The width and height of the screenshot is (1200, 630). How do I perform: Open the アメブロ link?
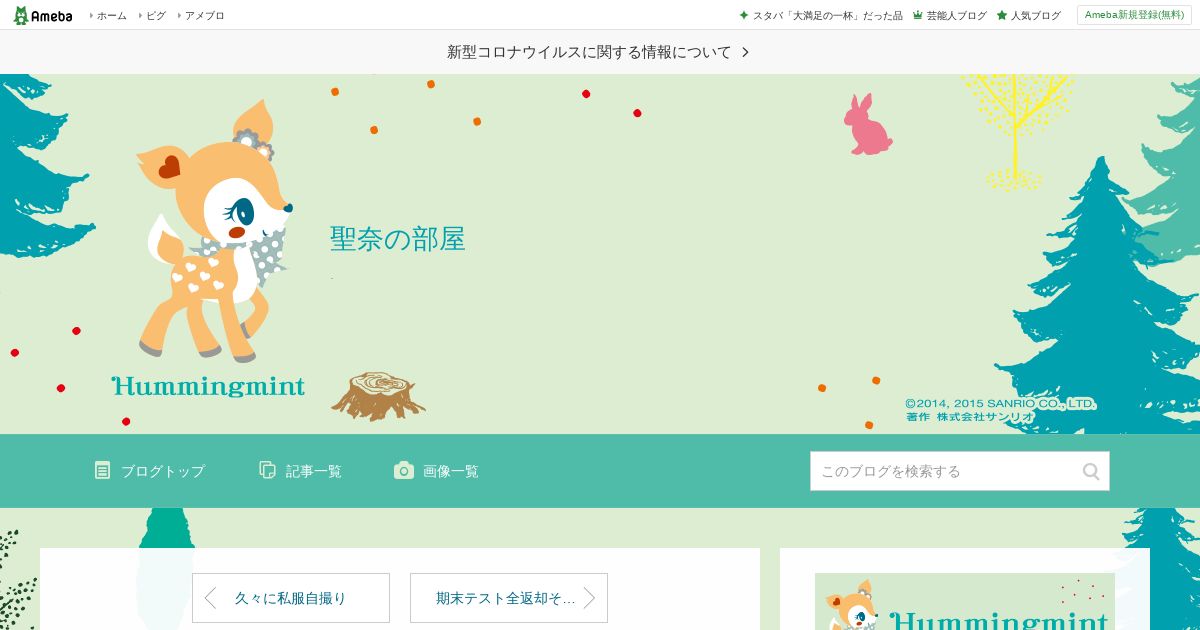click(x=204, y=16)
